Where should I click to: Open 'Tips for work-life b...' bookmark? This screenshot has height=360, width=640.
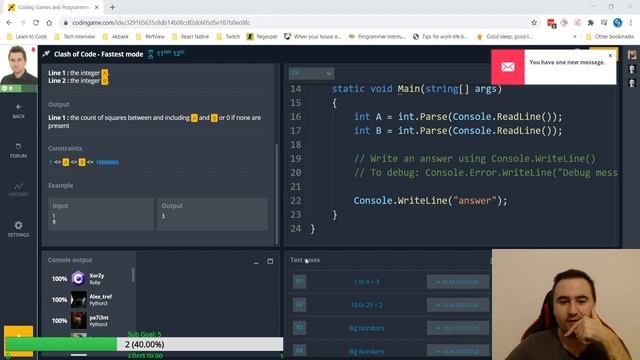pyautogui.click(x=440, y=37)
